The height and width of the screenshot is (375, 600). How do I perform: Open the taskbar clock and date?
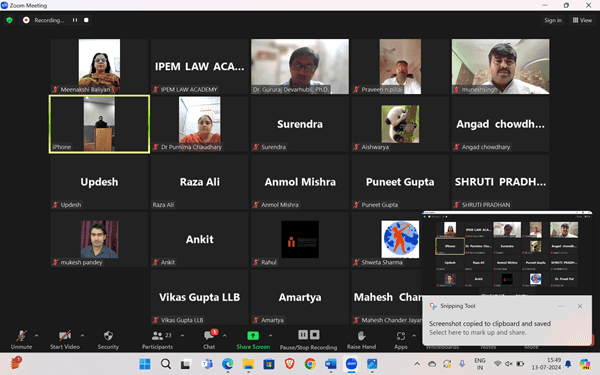pos(546,364)
